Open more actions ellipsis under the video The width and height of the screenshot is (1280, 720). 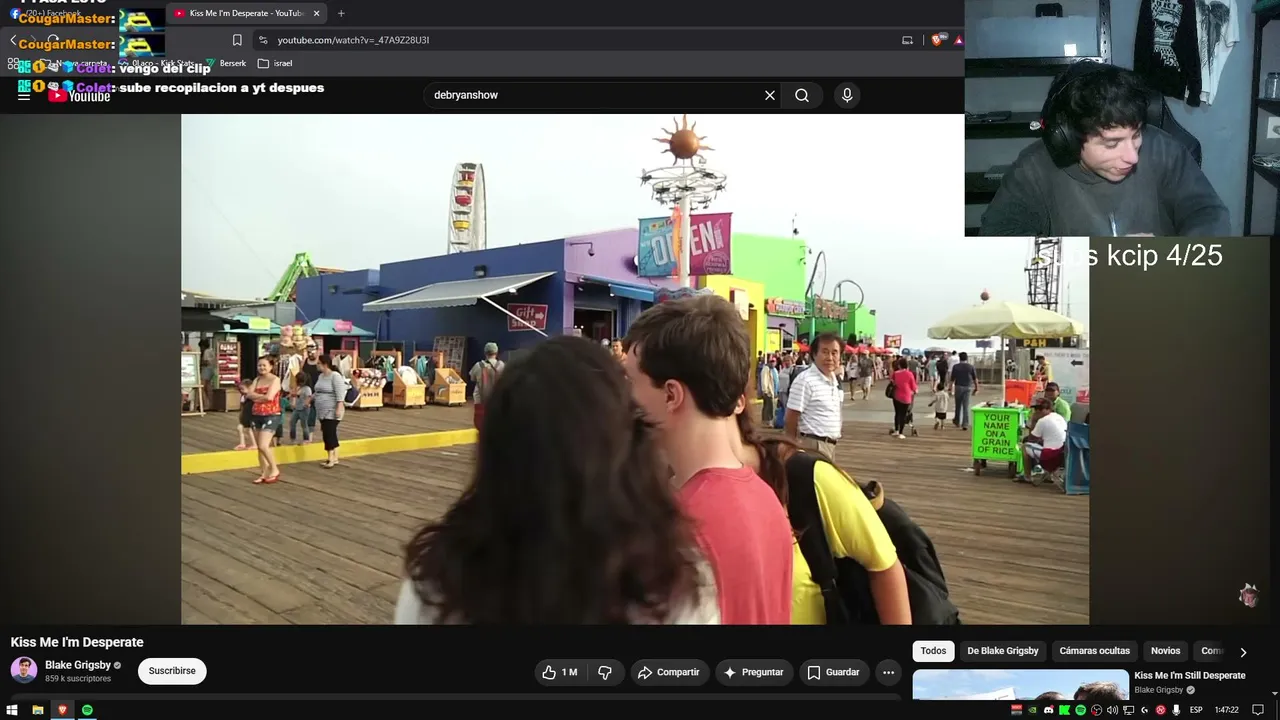click(x=888, y=672)
